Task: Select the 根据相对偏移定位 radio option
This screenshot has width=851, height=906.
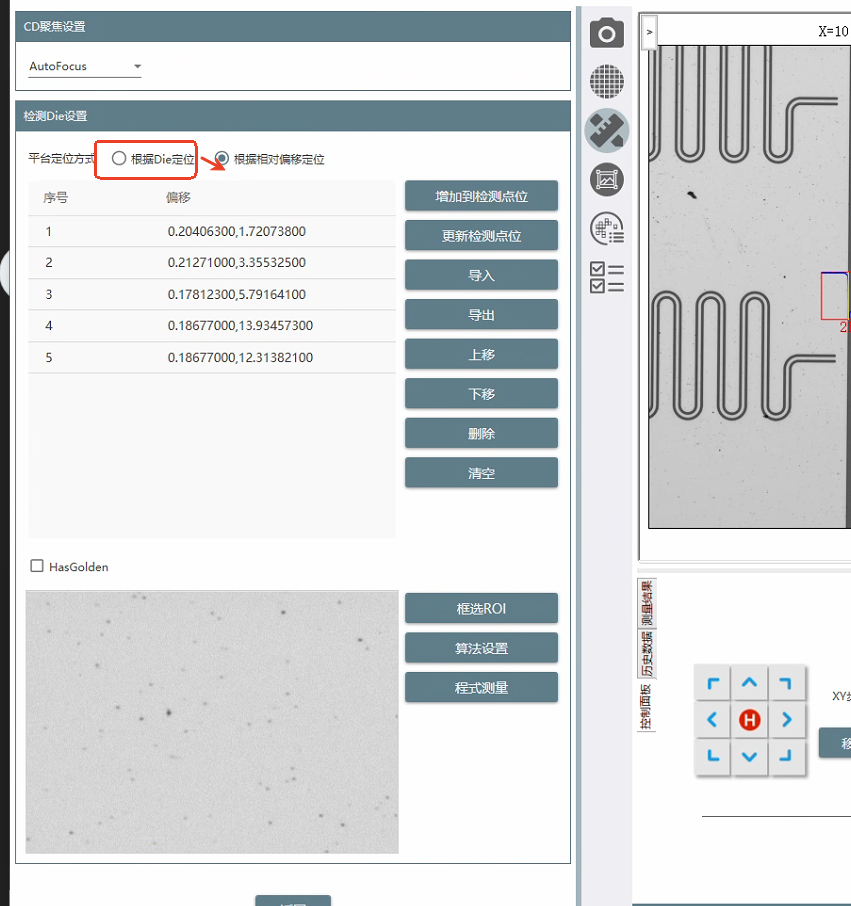Action: click(x=222, y=158)
